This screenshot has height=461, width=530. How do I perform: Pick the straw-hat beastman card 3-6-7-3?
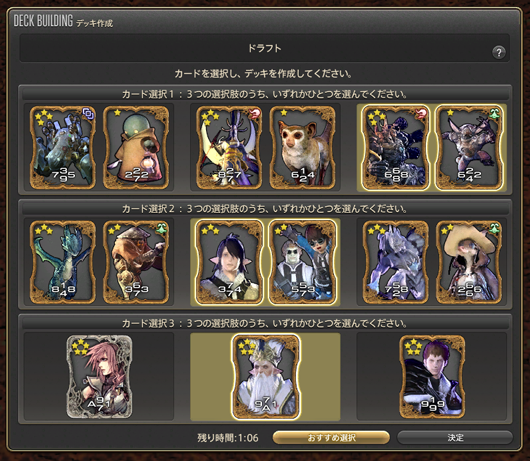pyautogui.click(x=136, y=262)
